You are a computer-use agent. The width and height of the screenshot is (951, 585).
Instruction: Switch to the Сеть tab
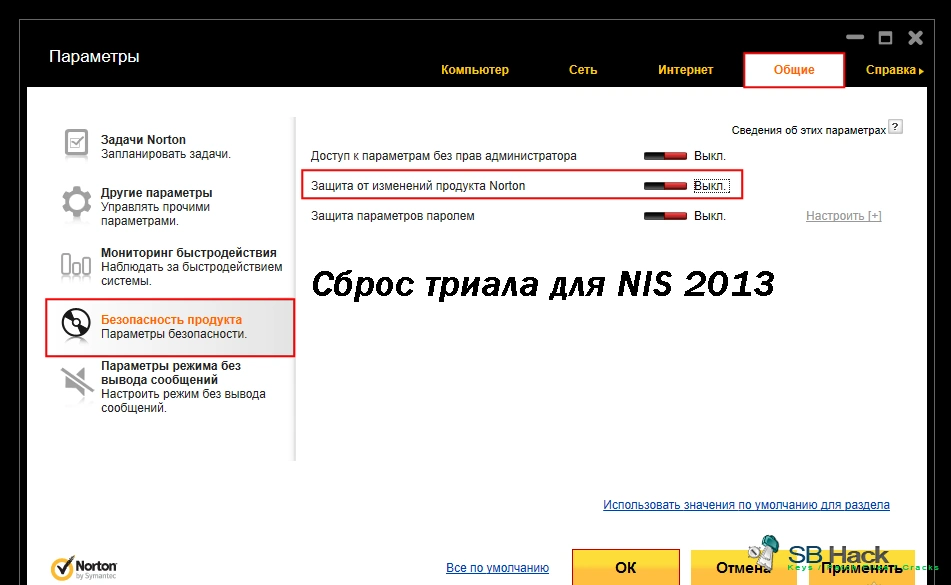pos(583,70)
